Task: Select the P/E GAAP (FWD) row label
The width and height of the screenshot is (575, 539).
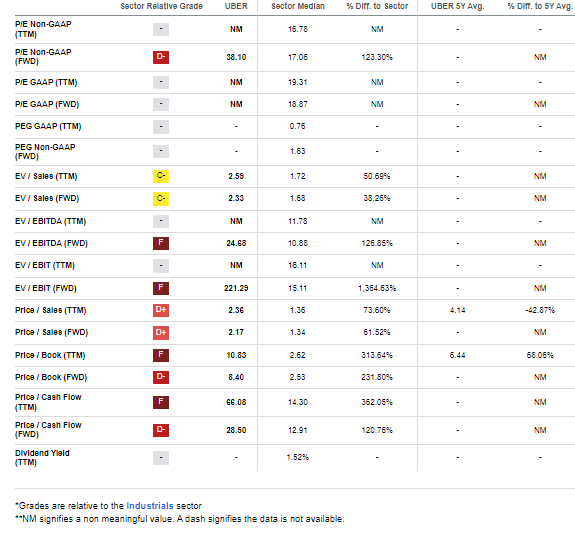Action: (x=47, y=104)
